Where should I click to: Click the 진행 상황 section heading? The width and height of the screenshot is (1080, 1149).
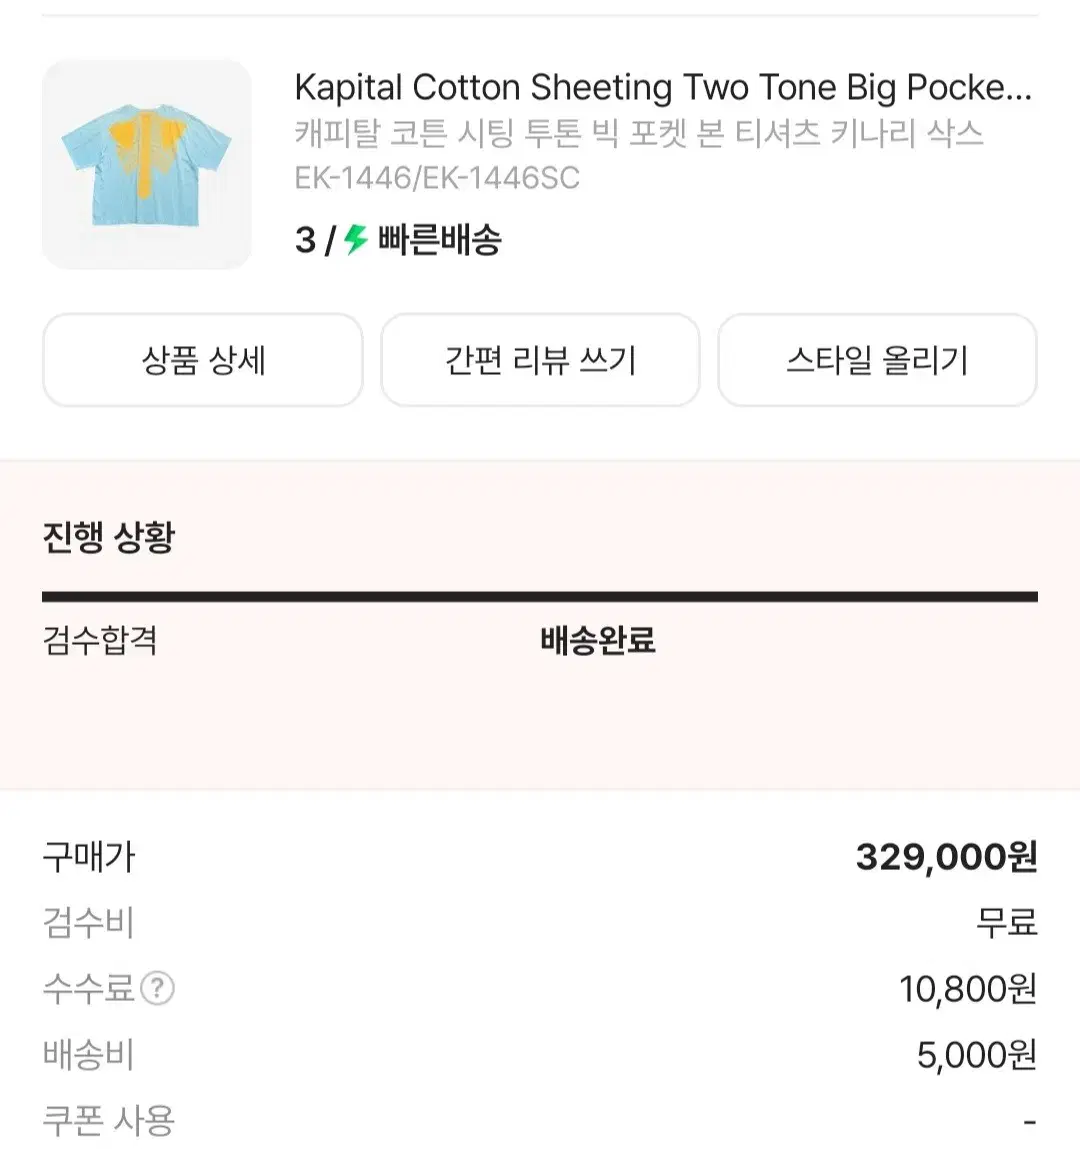click(x=108, y=537)
